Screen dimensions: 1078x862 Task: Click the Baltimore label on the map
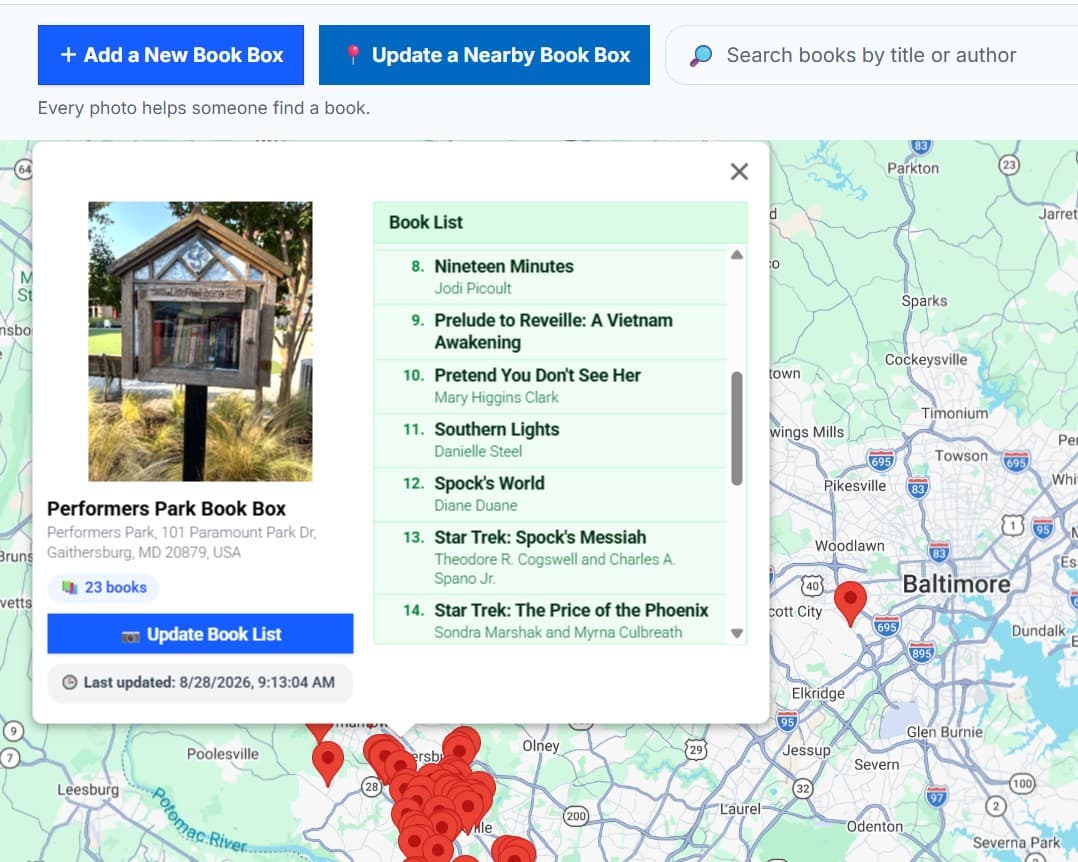pyautogui.click(x=956, y=584)
